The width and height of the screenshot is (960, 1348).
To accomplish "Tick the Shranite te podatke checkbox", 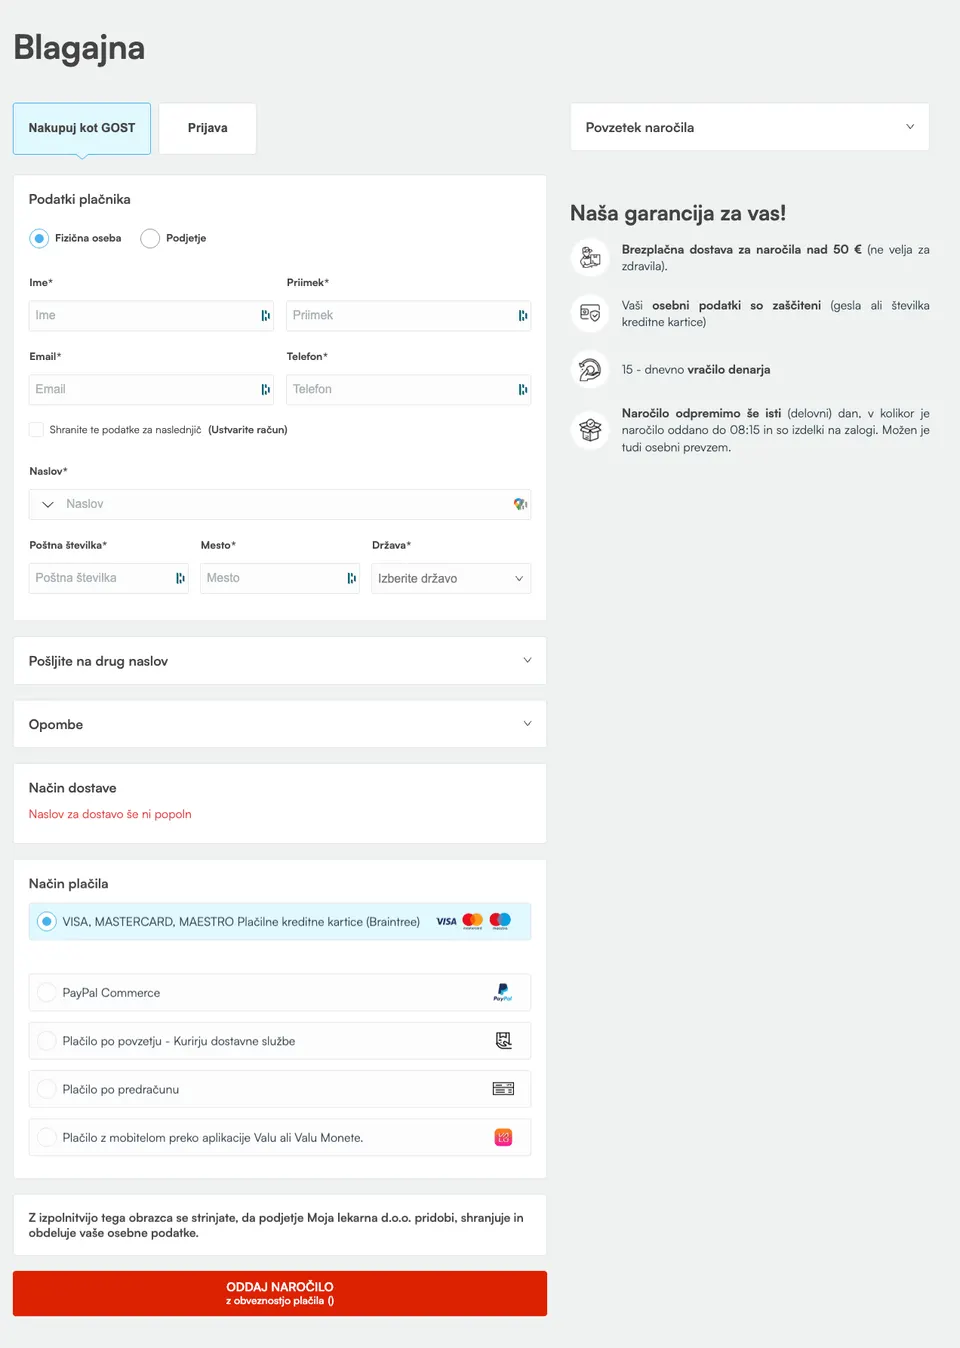I will pos(37,430).
